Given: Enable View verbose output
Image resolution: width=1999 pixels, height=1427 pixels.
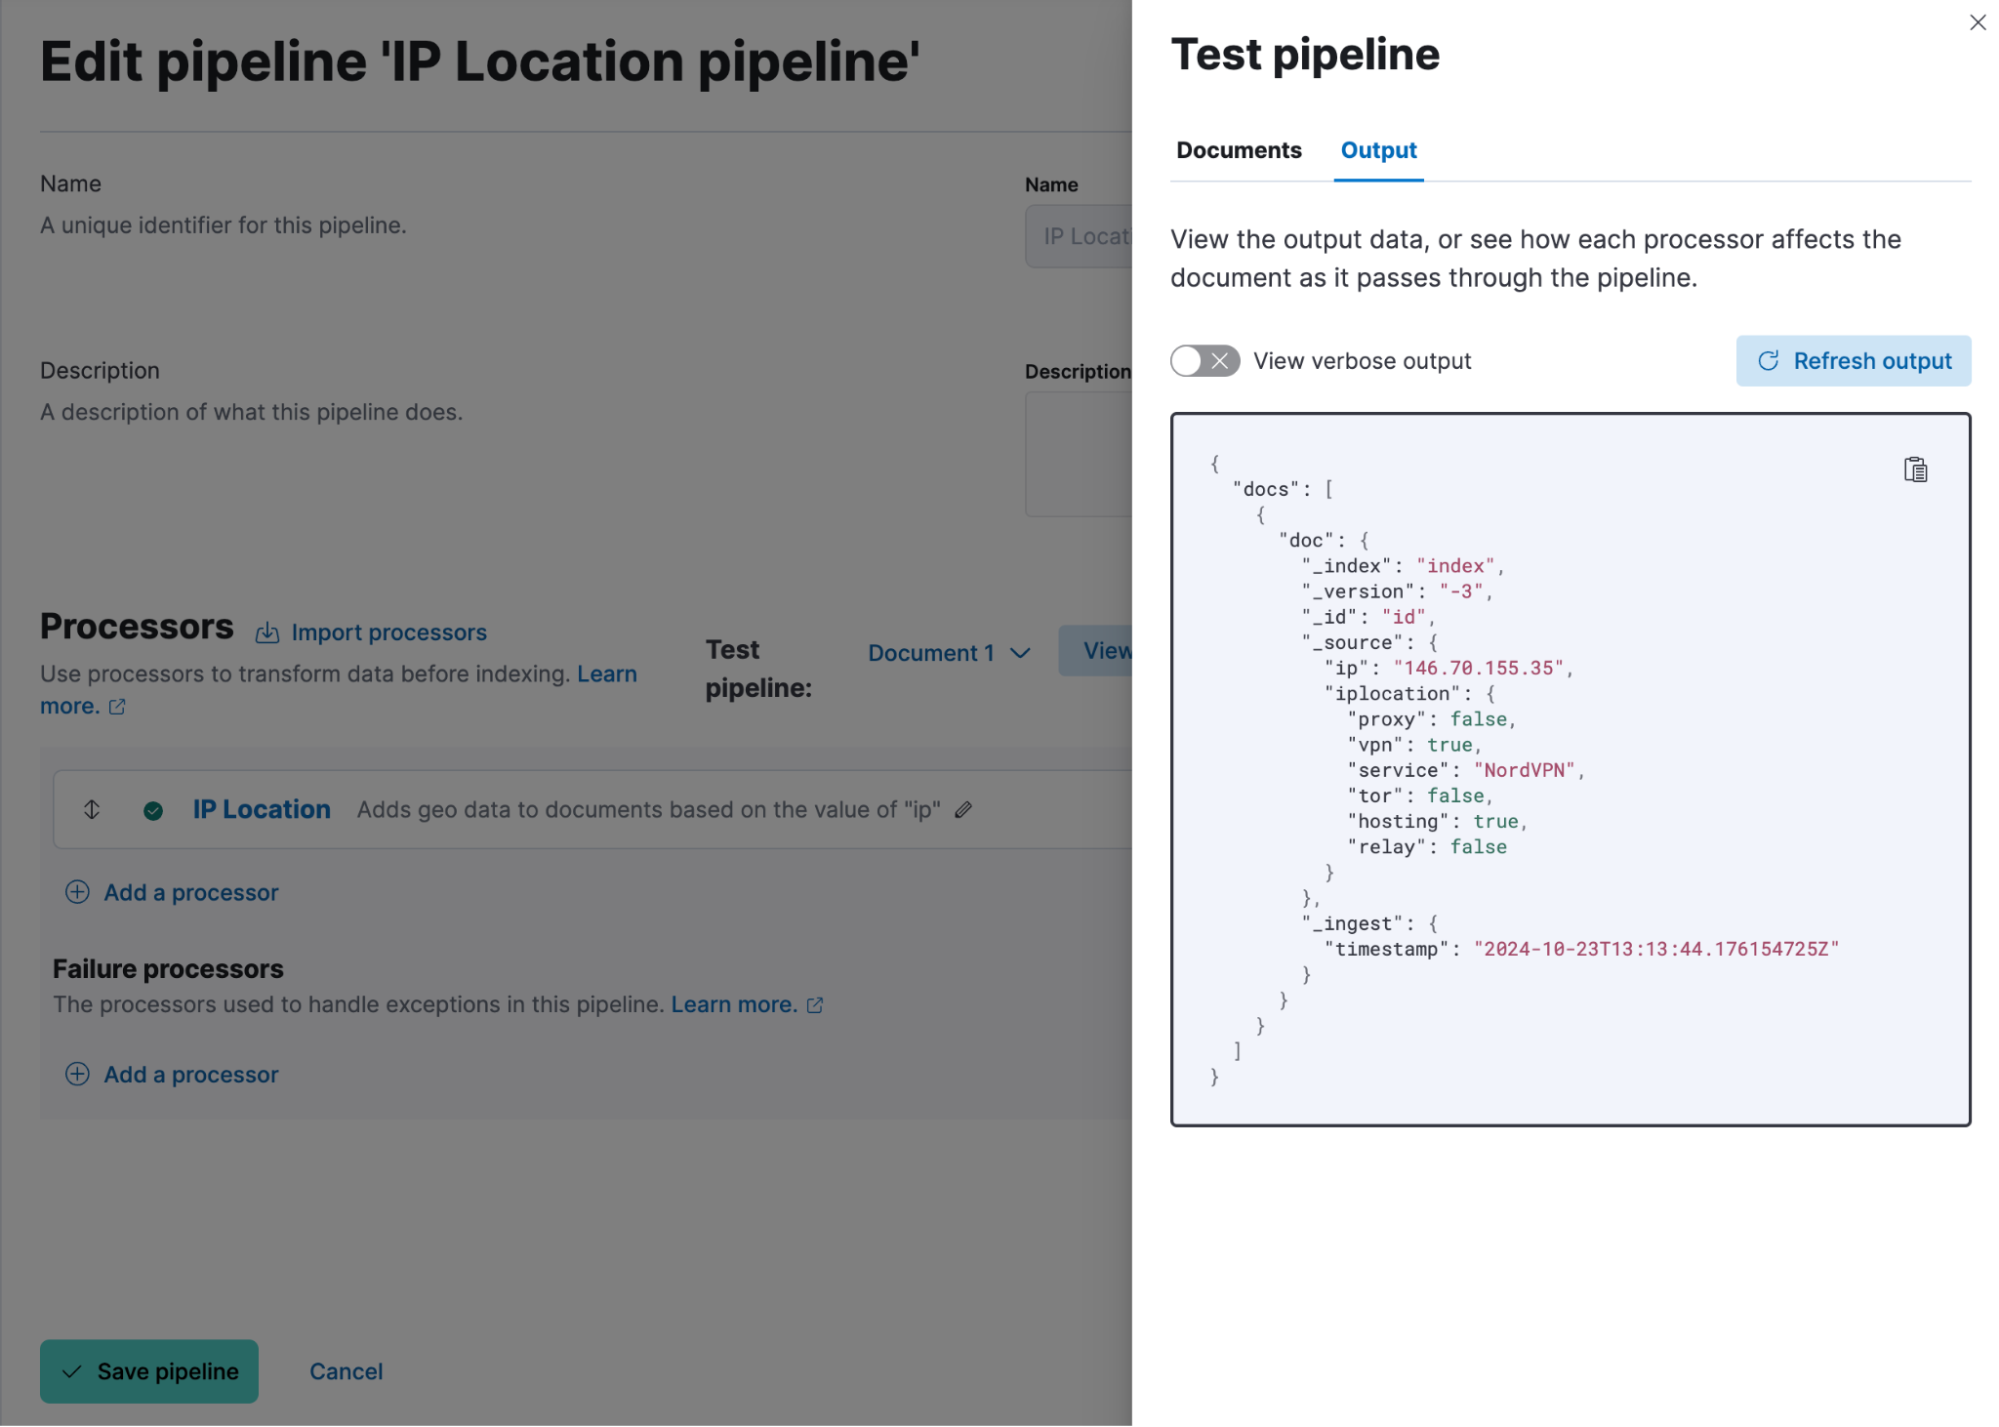Looking at the screenshot, I should pos(1204,361).
